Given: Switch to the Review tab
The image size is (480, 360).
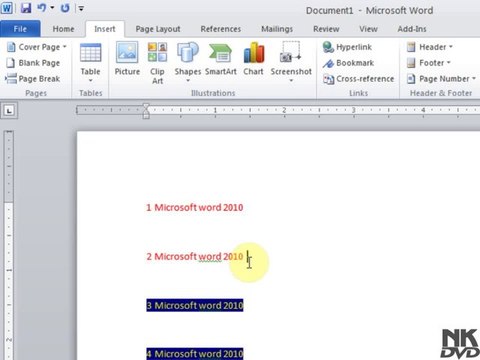Looking at the screenshot, I should tap(326, 29).
